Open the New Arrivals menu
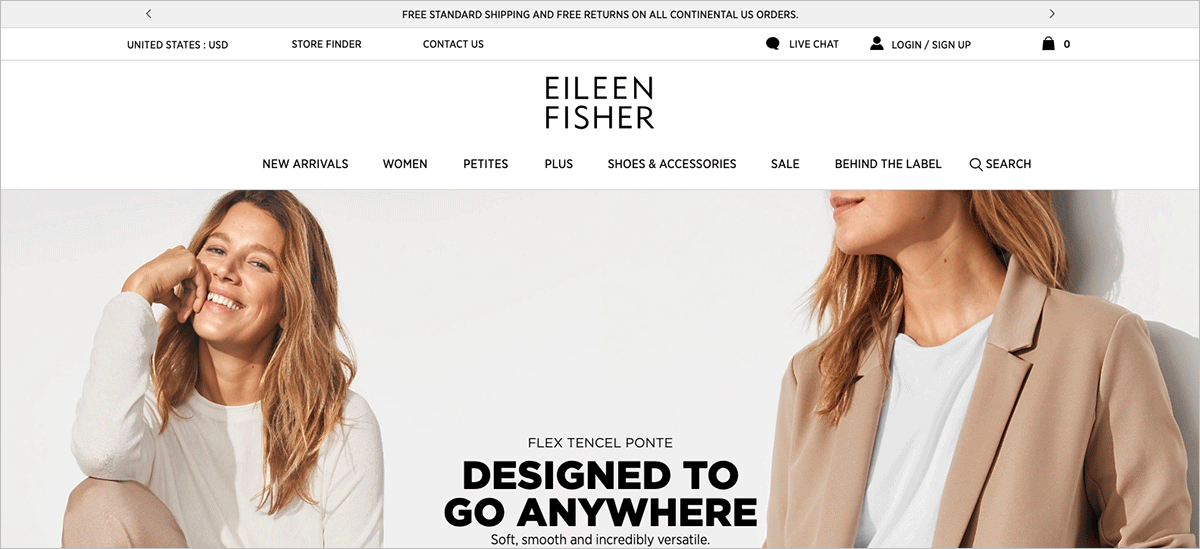Screen dimensions: 1200x549 (x=305, y=164)
